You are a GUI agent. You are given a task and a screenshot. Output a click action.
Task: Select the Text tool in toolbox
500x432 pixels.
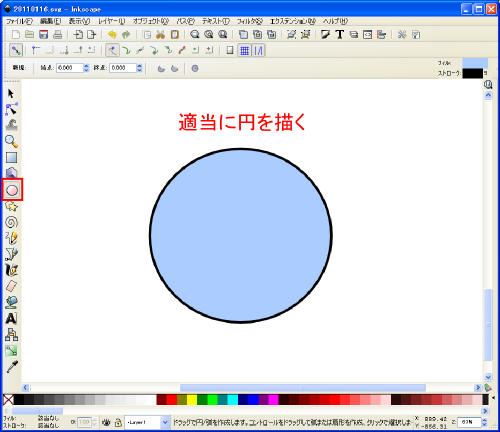coord(11,318)
